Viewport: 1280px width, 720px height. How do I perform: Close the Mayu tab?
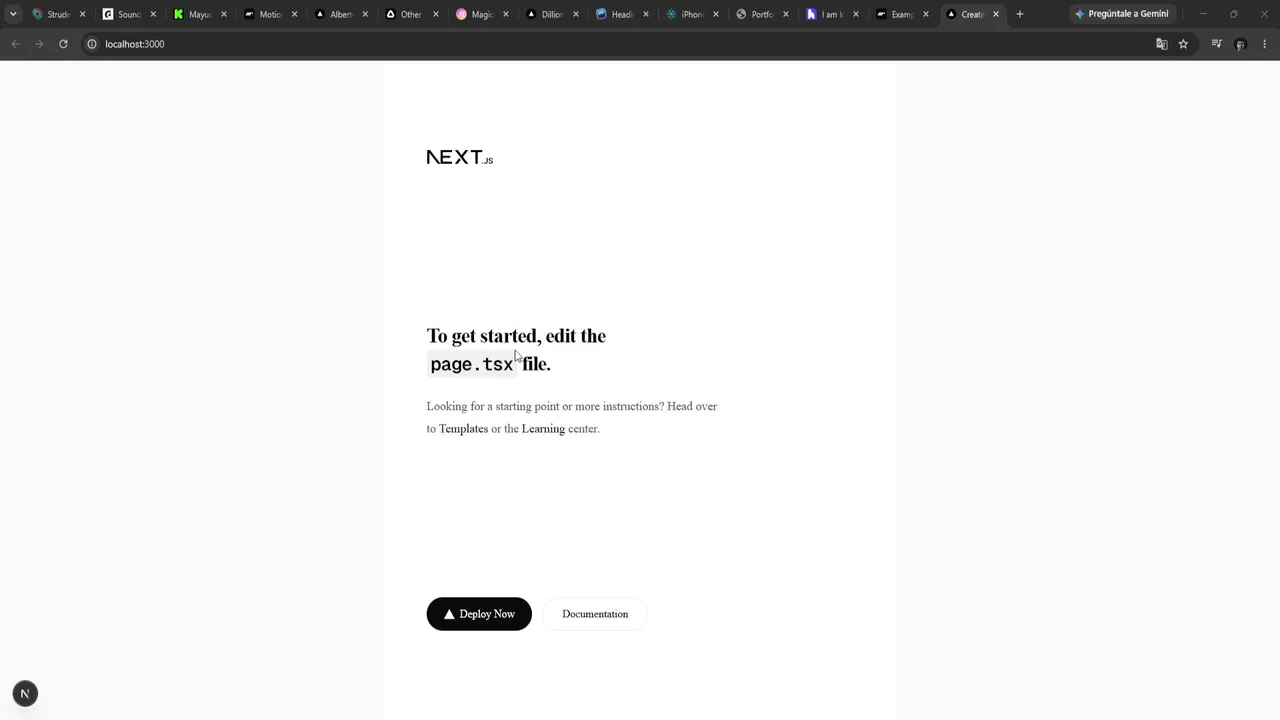[224, 14]
